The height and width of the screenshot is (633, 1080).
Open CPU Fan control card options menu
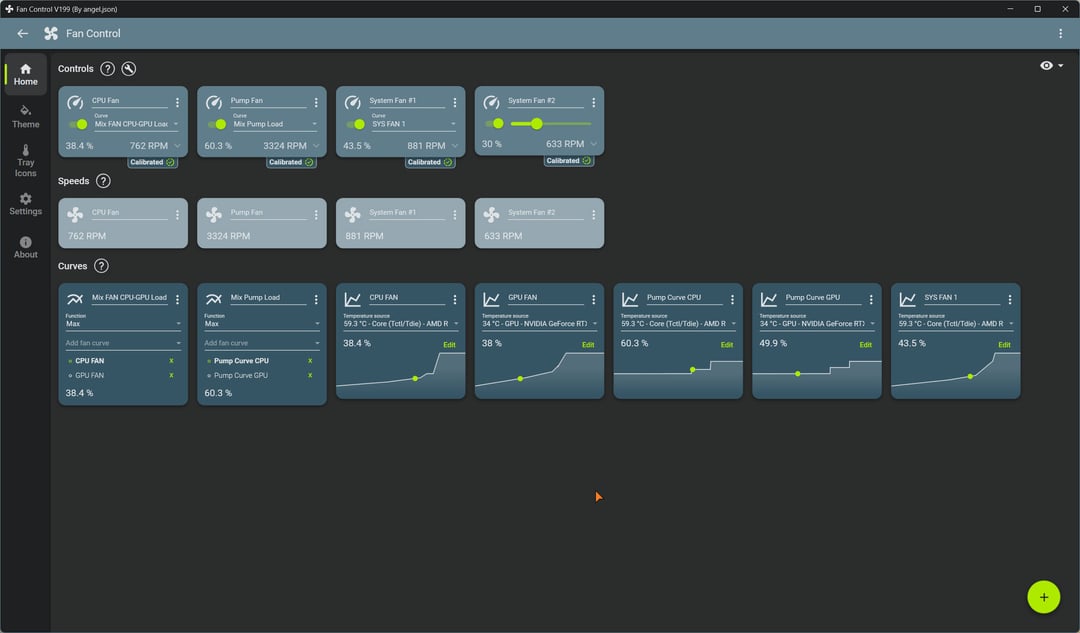pyautogui.click(x=177, y=103)
